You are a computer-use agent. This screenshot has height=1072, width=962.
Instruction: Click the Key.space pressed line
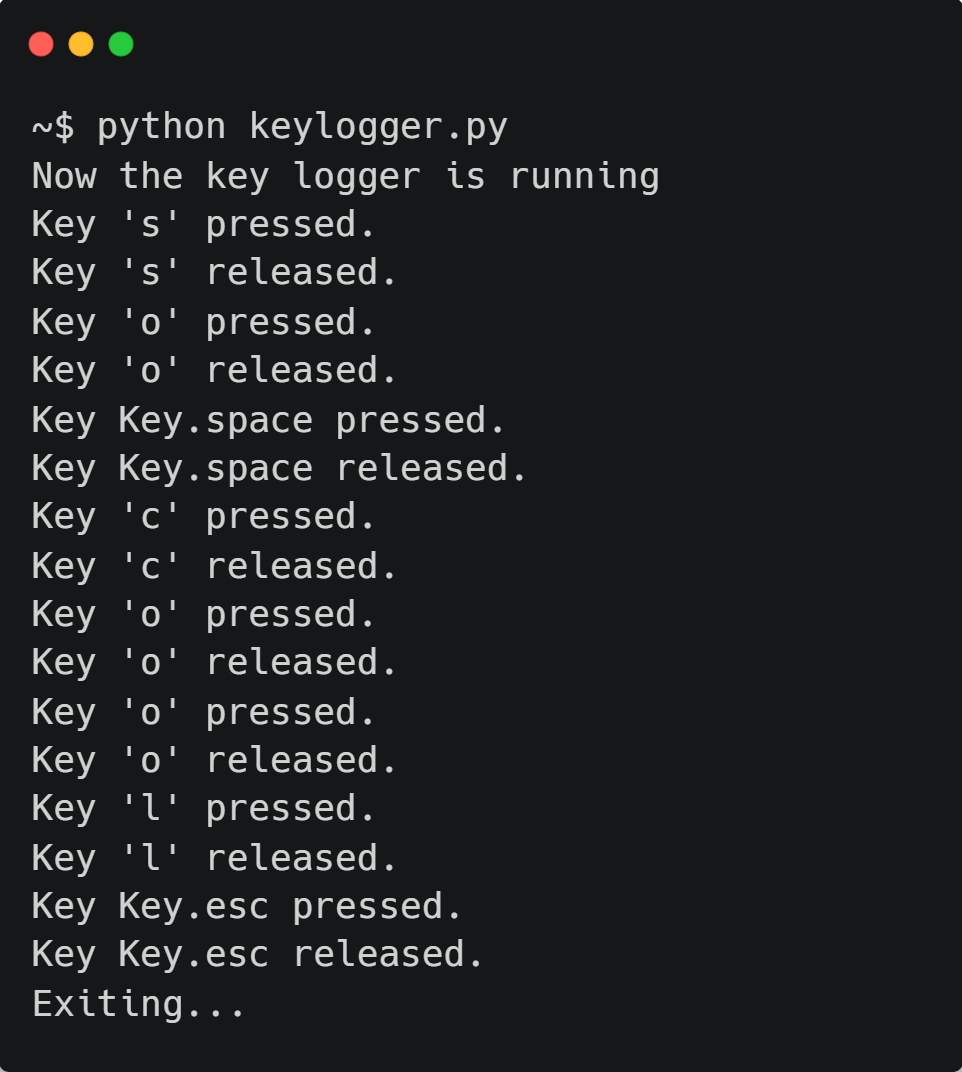268,420
